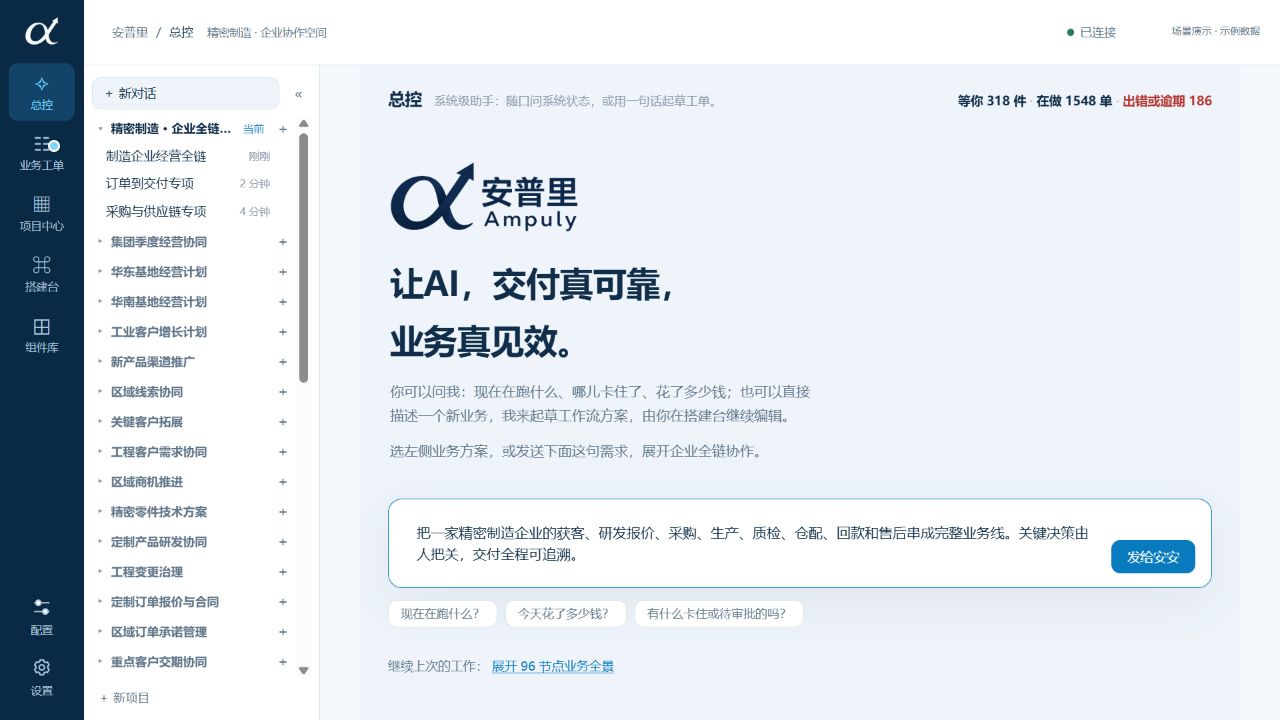
Task: Click the plus next to 工程变更治理
Action: [x=283, y=572]
